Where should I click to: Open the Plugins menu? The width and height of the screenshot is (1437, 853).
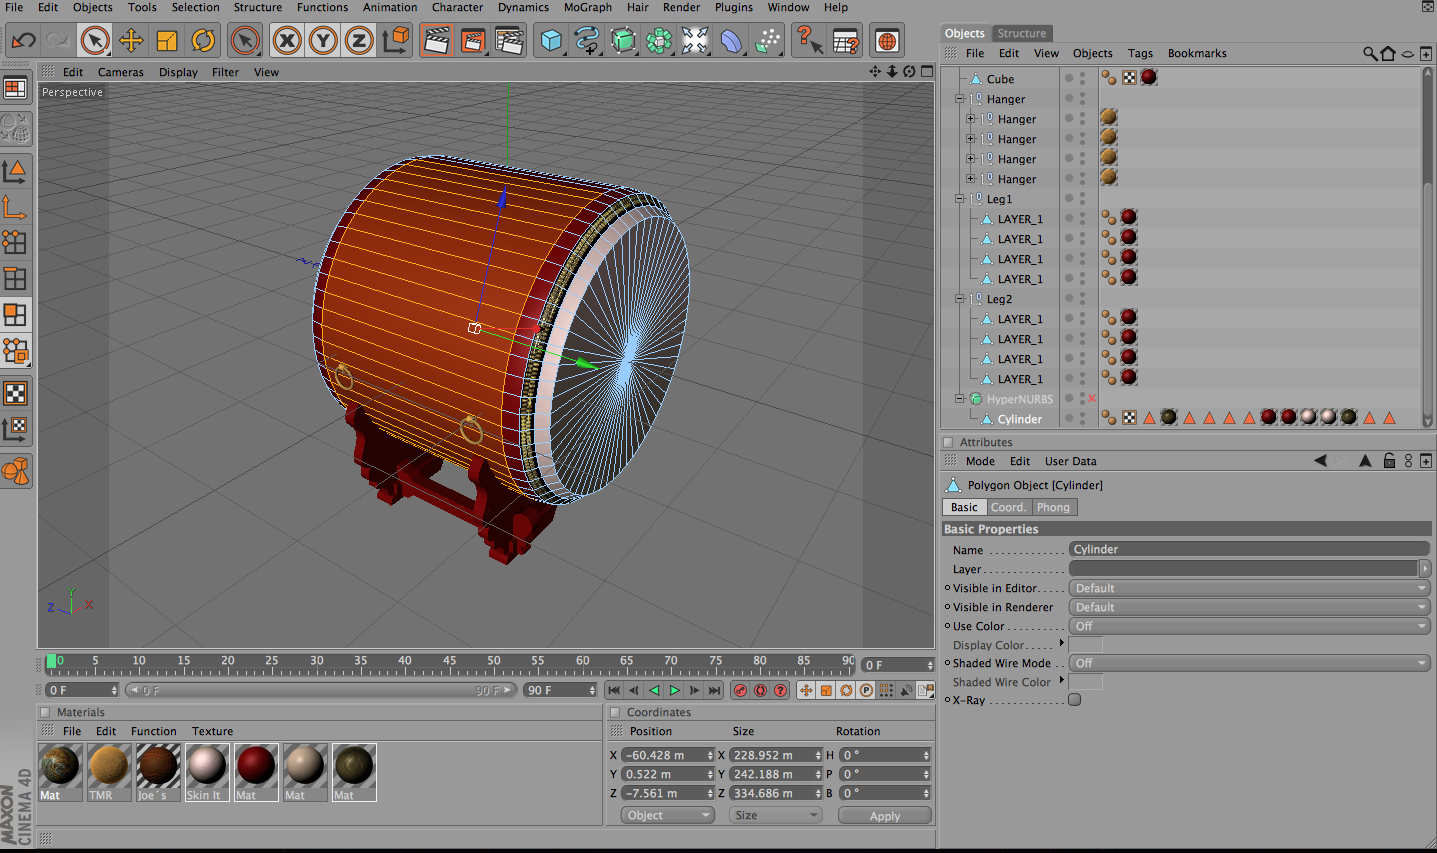(733, 7)
